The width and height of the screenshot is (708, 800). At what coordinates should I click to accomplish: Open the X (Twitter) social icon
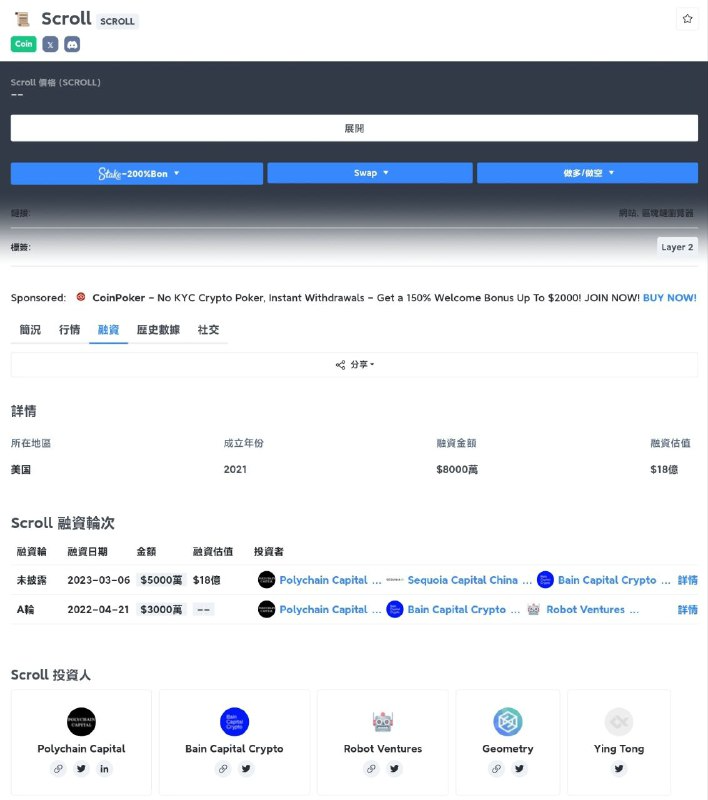50,44
